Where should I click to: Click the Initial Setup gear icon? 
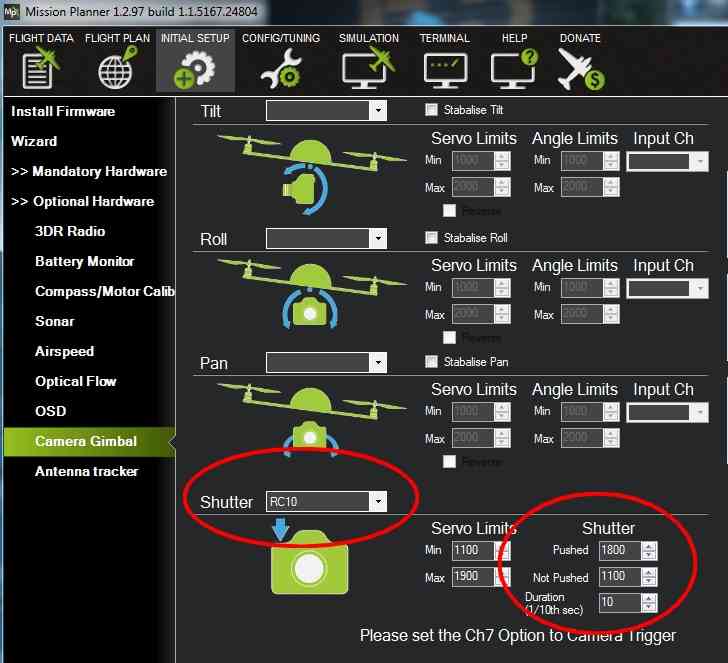tap(195, 68)
